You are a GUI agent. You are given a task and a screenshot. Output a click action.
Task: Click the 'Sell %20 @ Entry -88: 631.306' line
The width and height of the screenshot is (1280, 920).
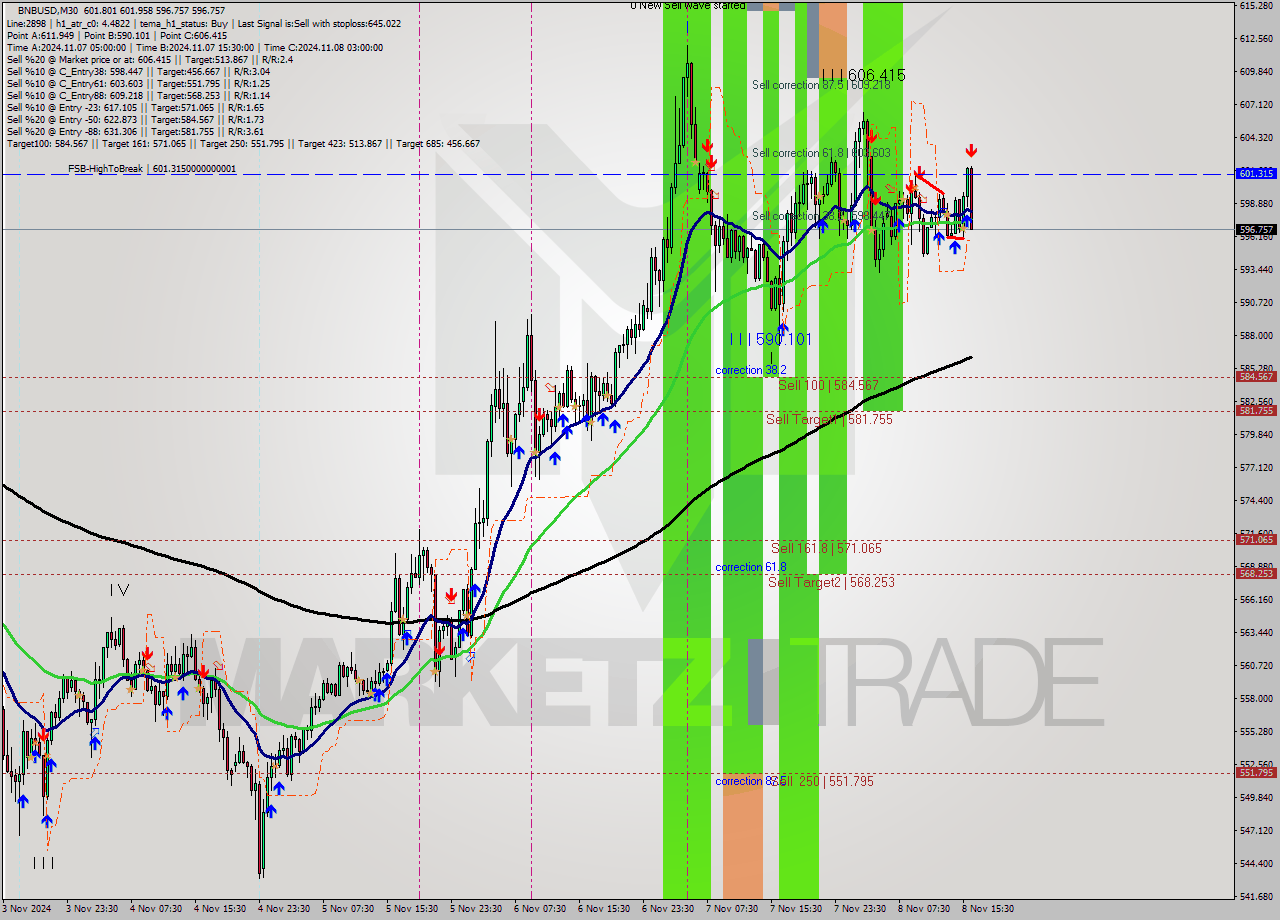coord(135,131)
